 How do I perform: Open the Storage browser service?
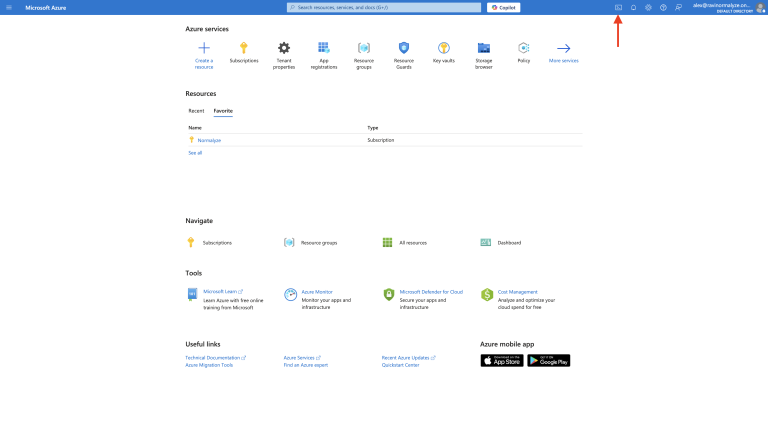coord(483,52)
